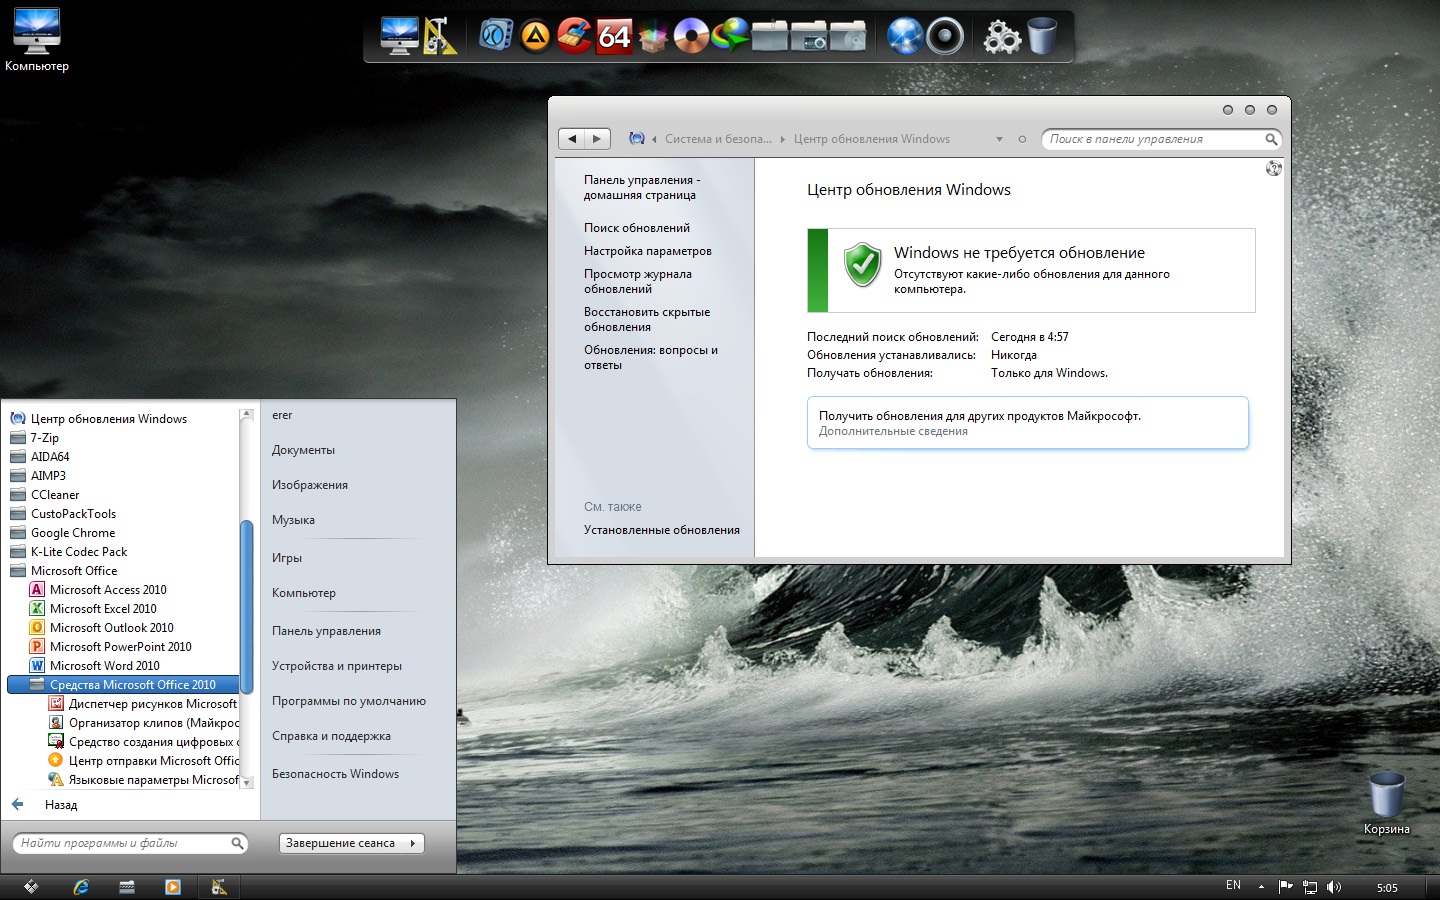This screenshot has width=1440, height=900.
Task: Click the Поиск обновлений link
Action: coord(637,228)
